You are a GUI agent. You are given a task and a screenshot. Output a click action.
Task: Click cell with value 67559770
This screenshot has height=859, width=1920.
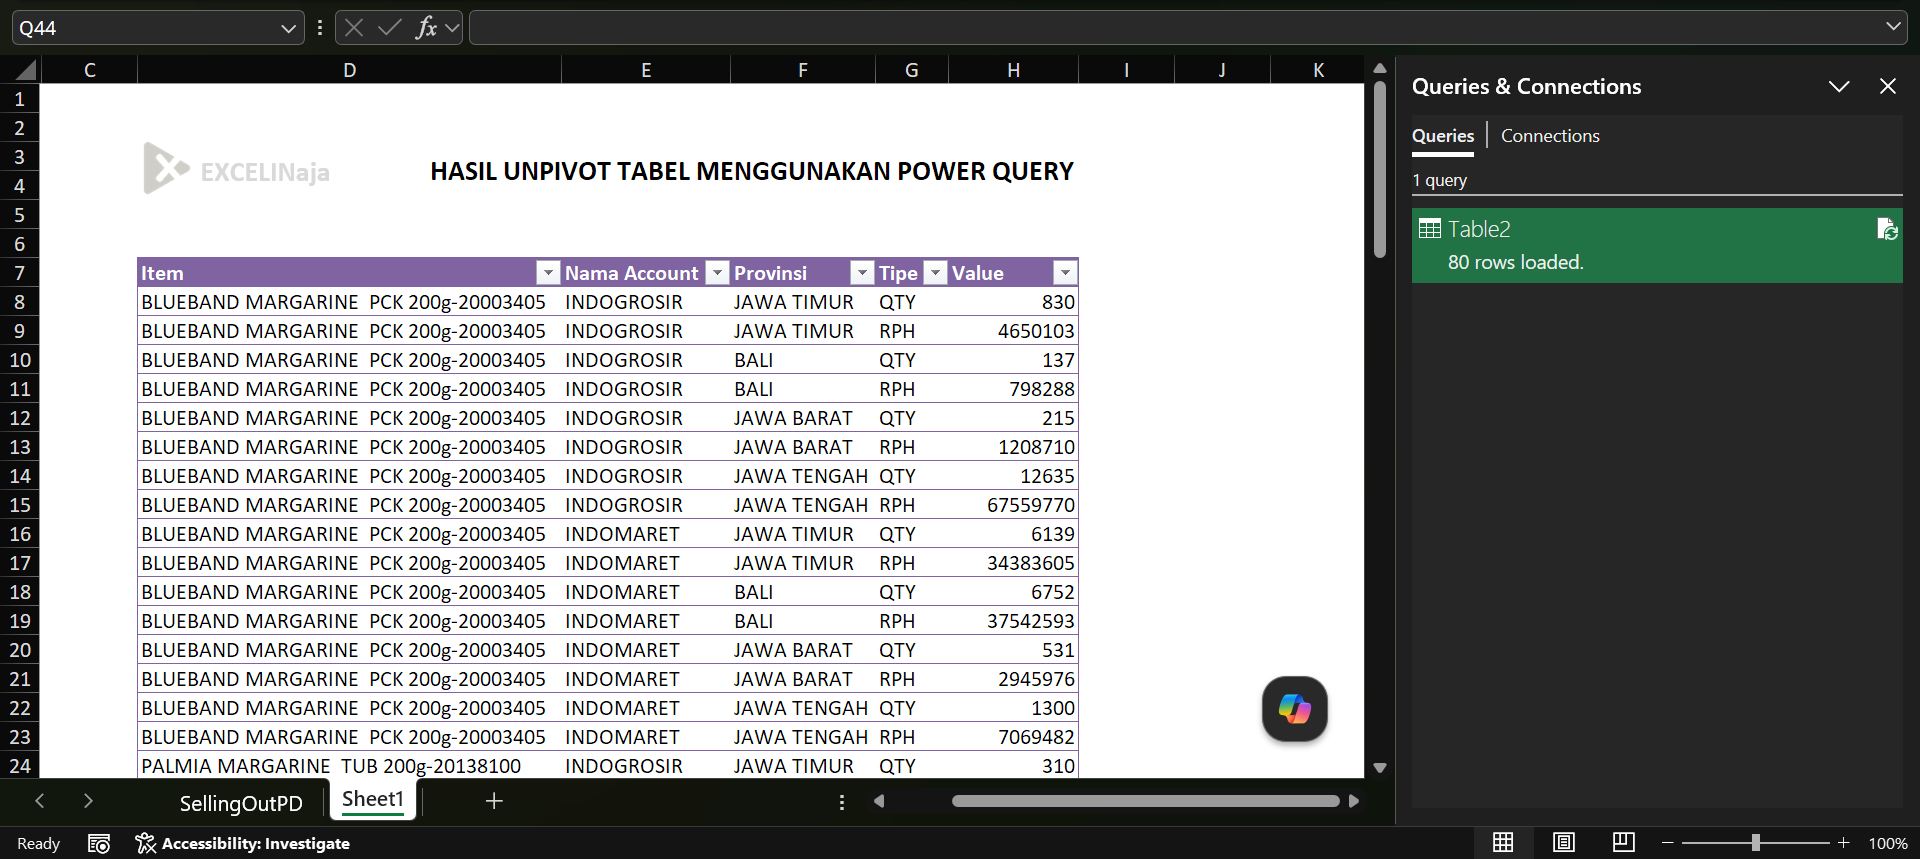1013,505
